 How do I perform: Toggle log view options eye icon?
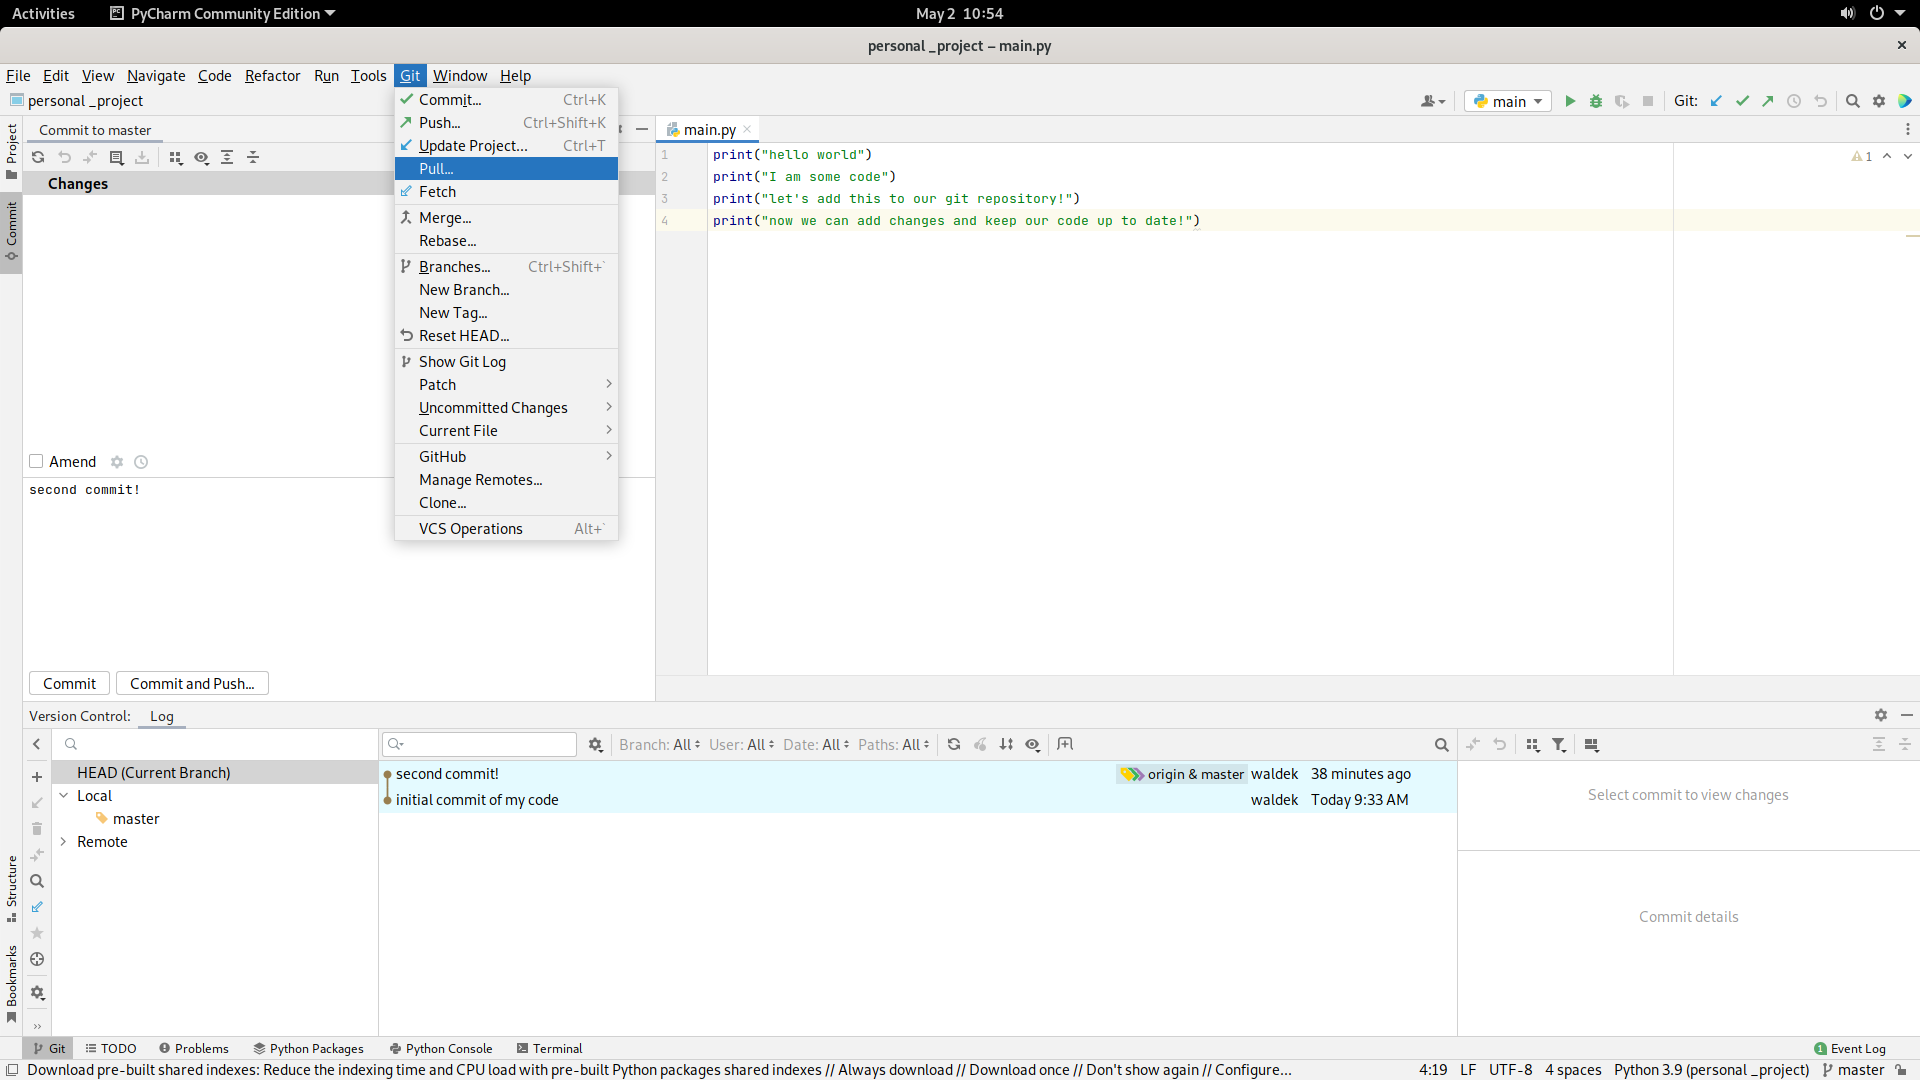point(1032,744)
